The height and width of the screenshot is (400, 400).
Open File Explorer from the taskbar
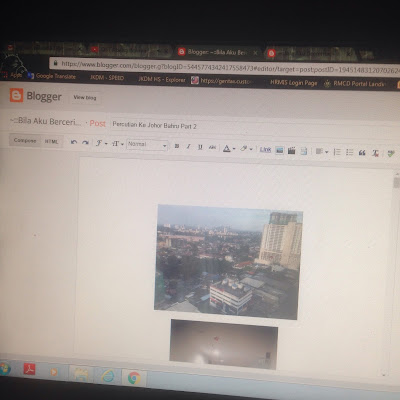(x=81, y=374)
